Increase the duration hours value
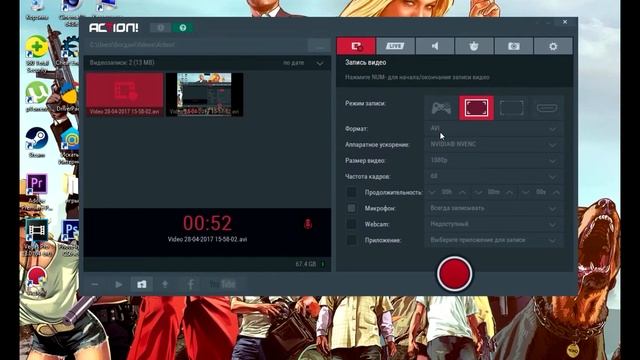Screen dimensions: 640x360 click(462, 192)
